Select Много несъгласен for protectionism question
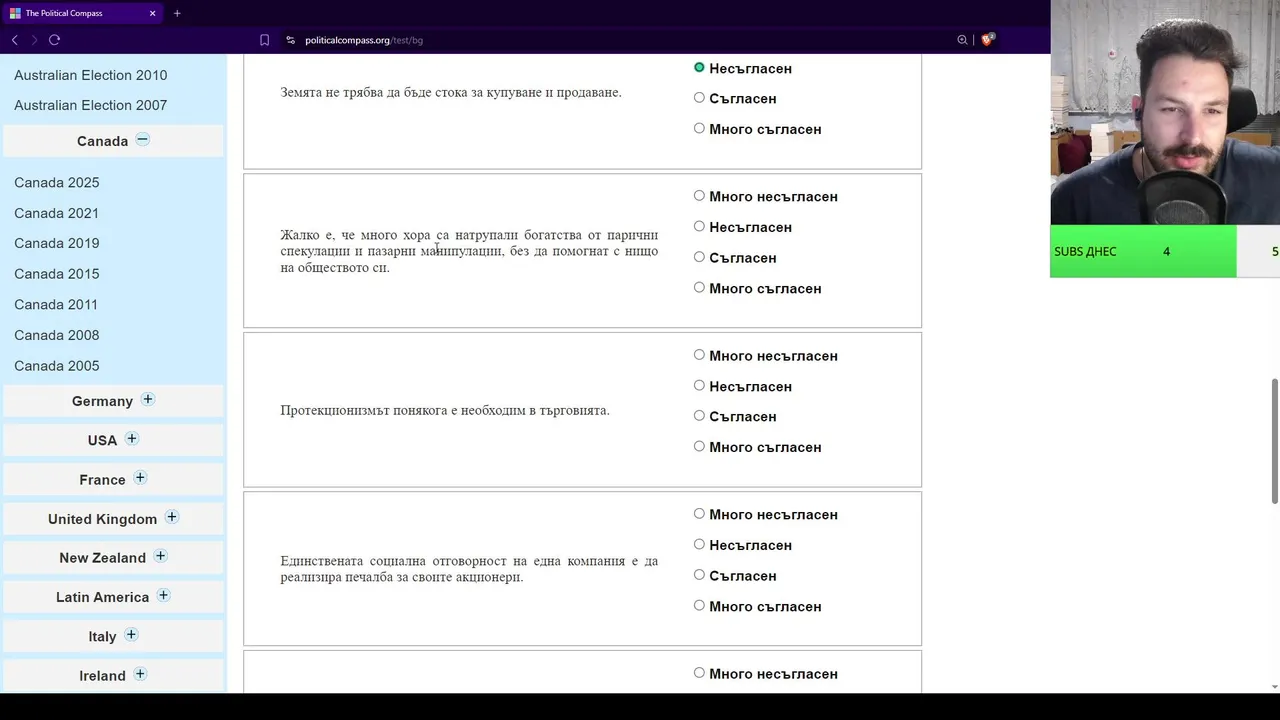This screenshot has height=720, width=1280. click(x=699, y=355)
